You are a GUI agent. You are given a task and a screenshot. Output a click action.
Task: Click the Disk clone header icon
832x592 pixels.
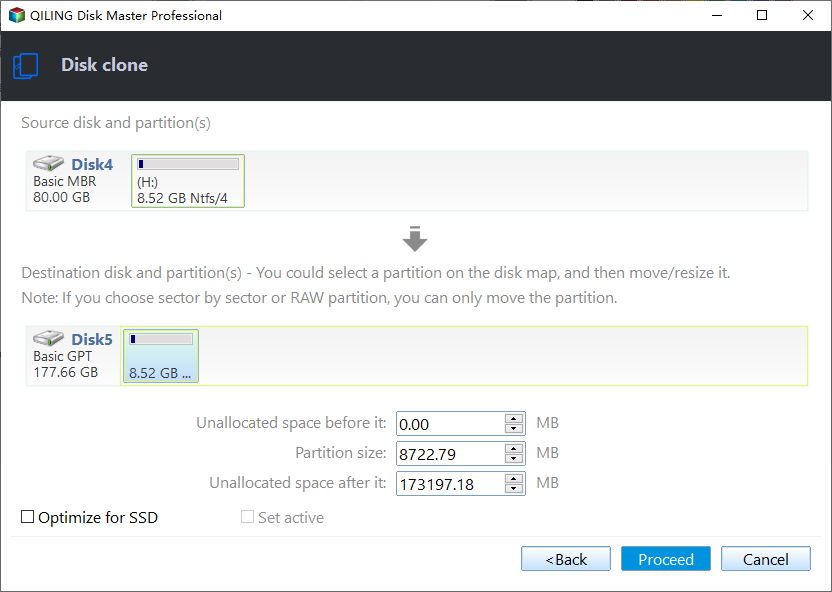[25, 66]
